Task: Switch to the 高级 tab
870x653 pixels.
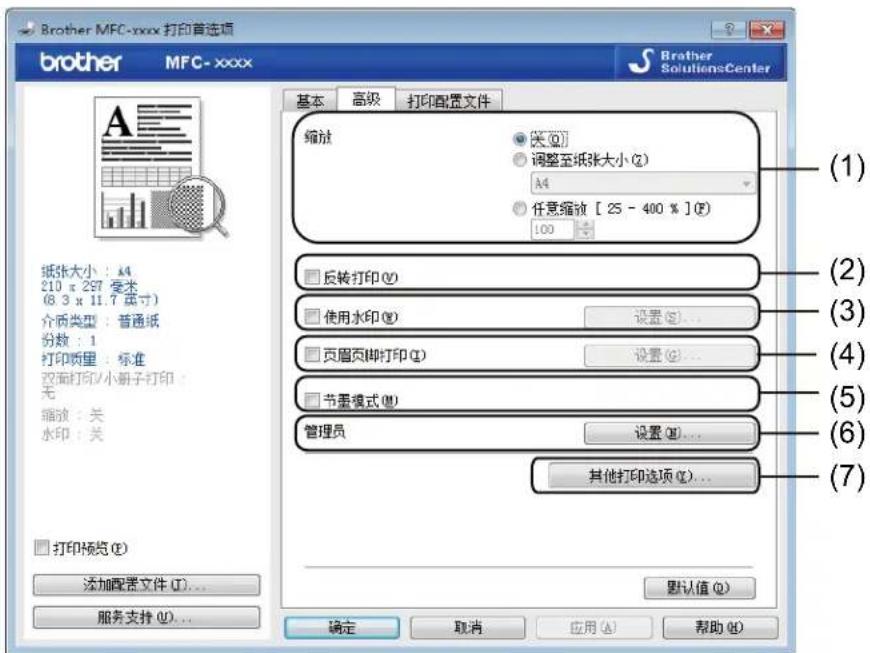Action: click(x=366, y=99)
